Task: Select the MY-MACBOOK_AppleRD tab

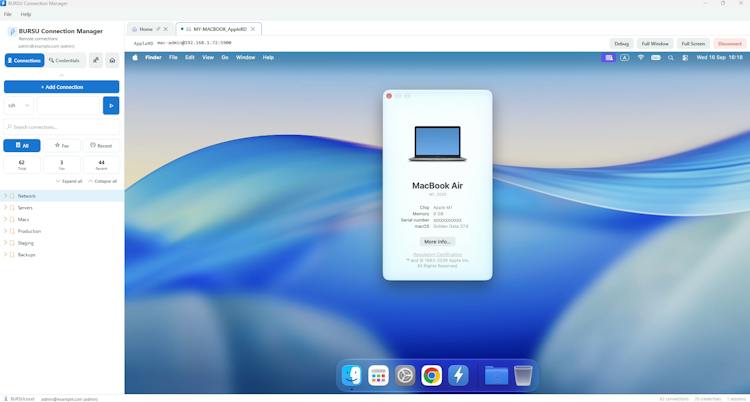Action: point(220,29)
